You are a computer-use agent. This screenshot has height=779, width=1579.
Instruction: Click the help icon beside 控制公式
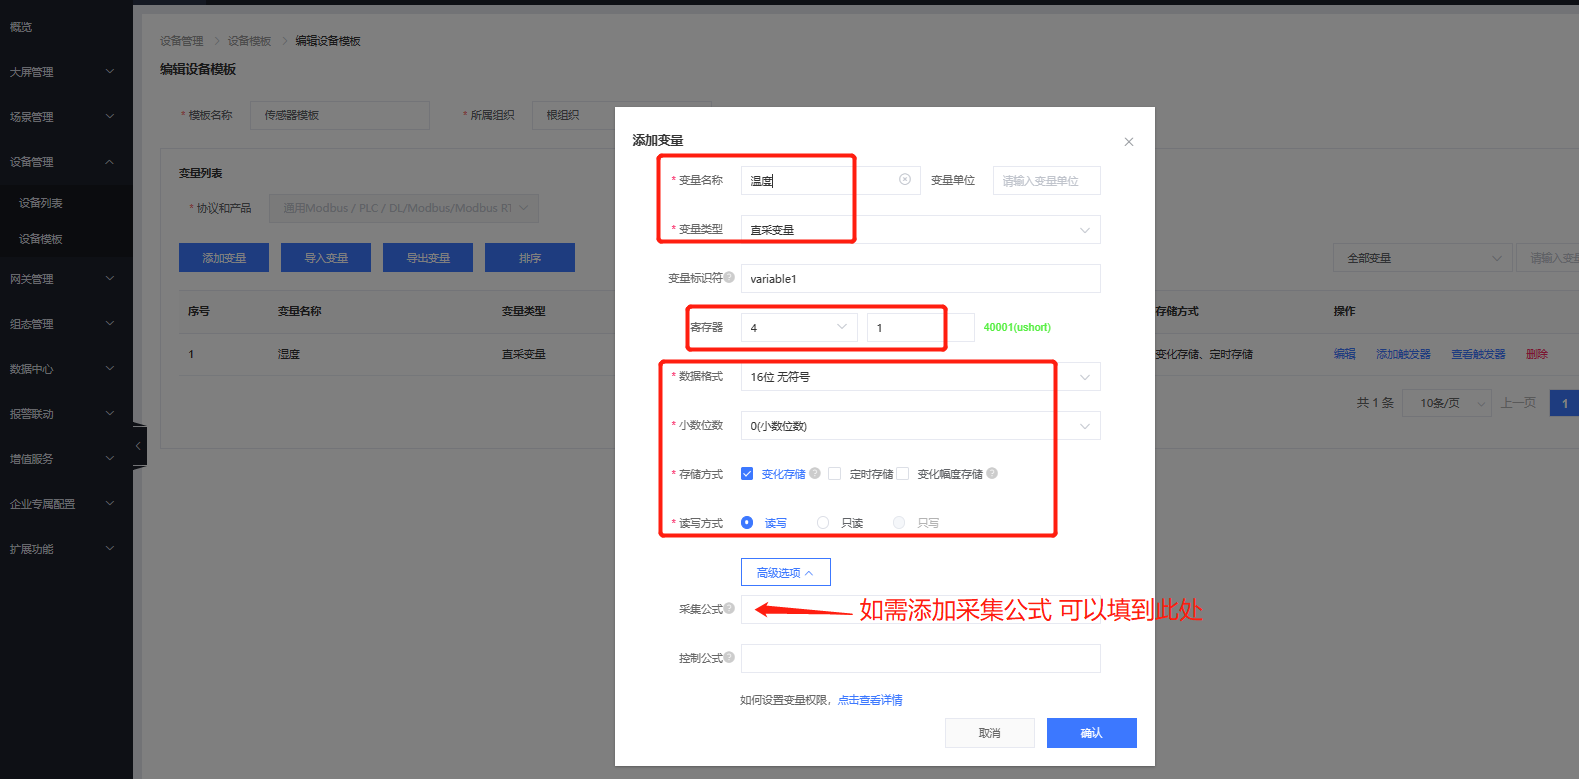tap(729, 657)
